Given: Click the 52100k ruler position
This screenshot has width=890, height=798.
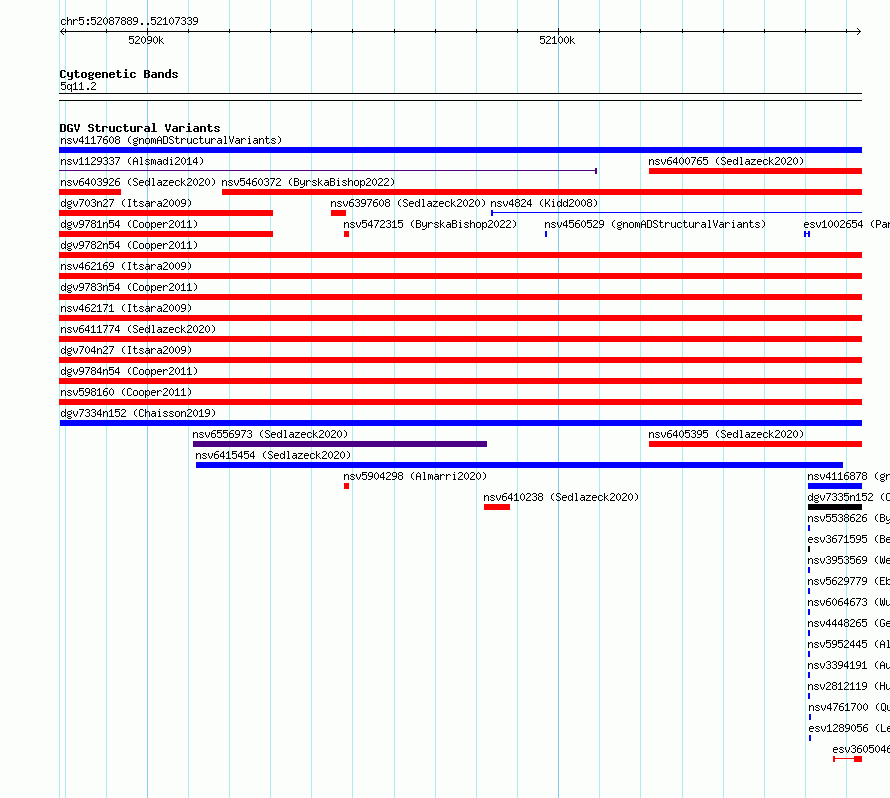Looking at the screenshot, I should 557,40.
